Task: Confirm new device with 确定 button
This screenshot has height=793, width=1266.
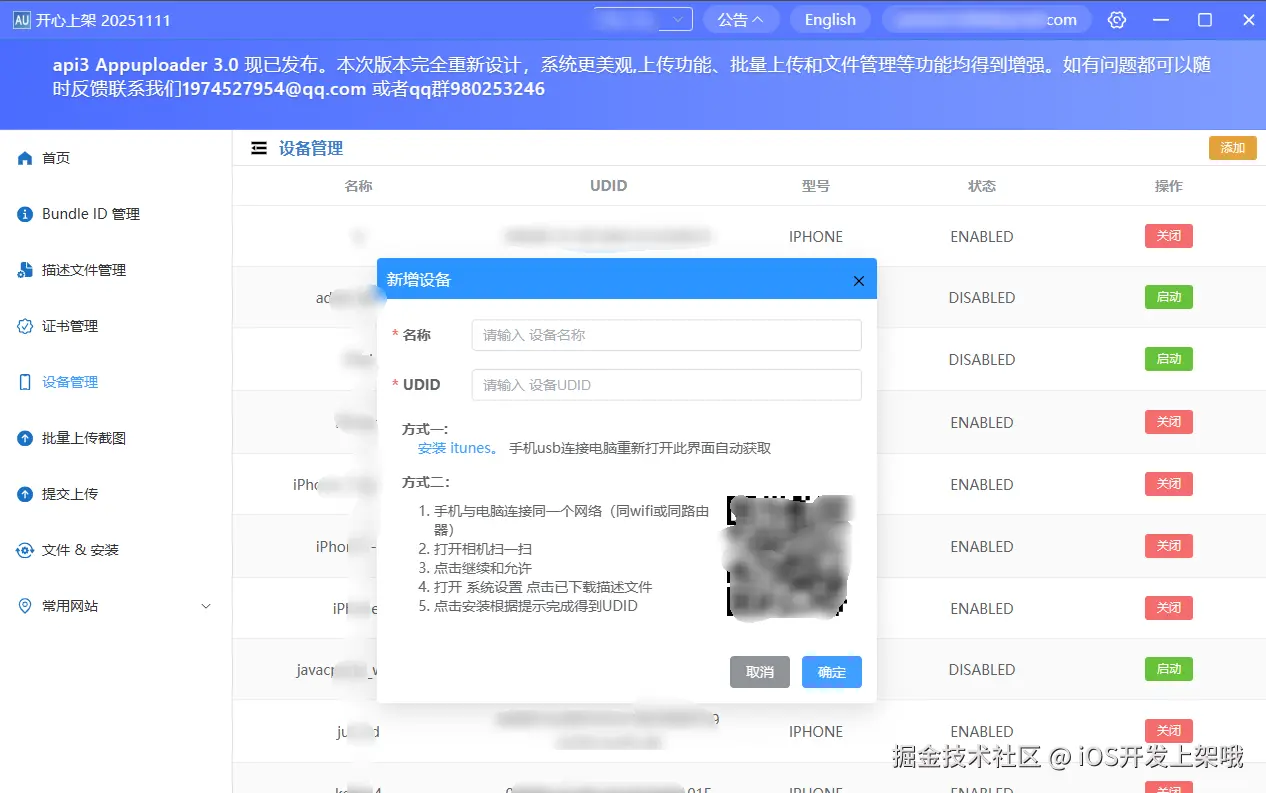Action: (831, 671)
